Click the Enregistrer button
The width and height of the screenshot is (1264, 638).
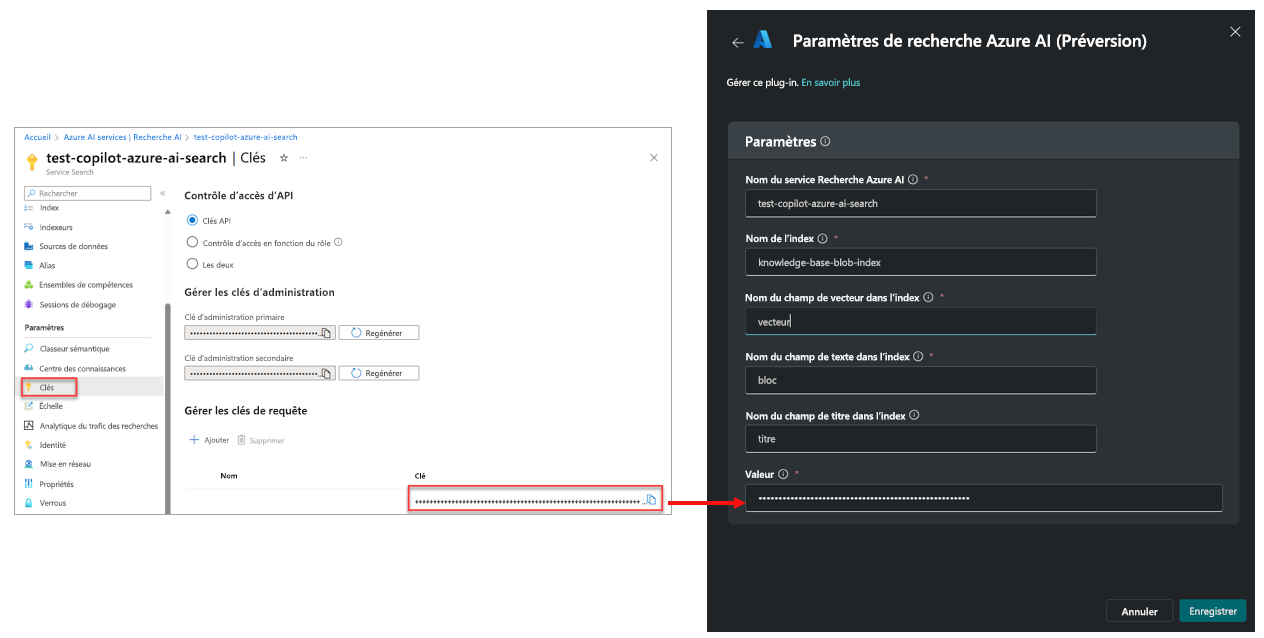[1213, 611]
